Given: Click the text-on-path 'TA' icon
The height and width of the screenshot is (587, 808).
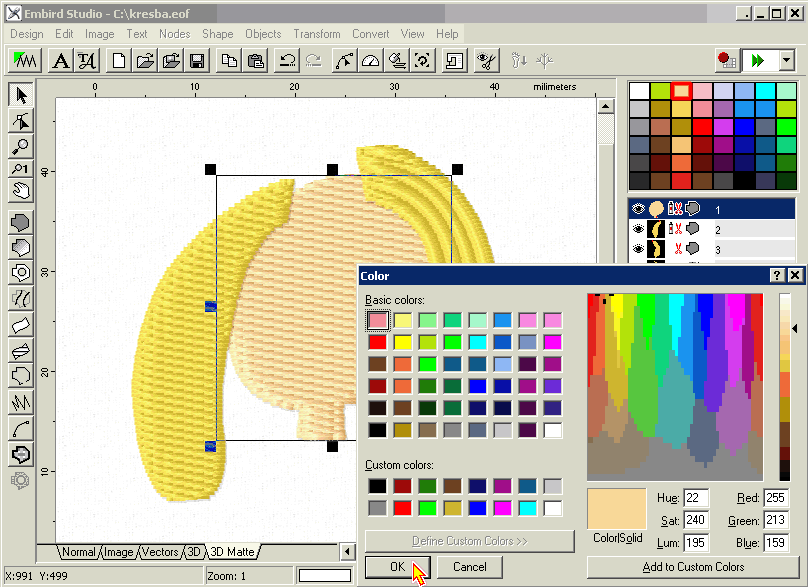Looking at the screenshot, I should pyautogui.click(x=87, y=61).
